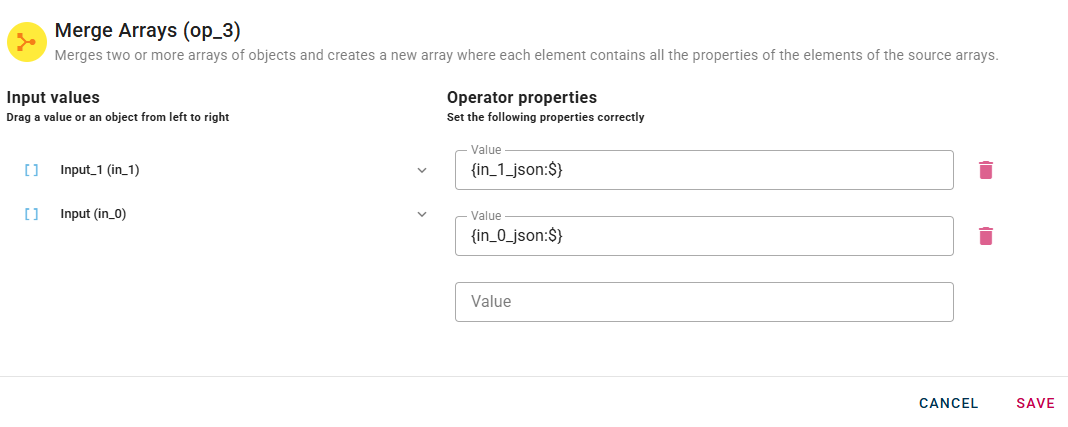Click the yellow Merge Arrays operator icon
Screen dimensions: 1068x427
(x=27, y=42)
